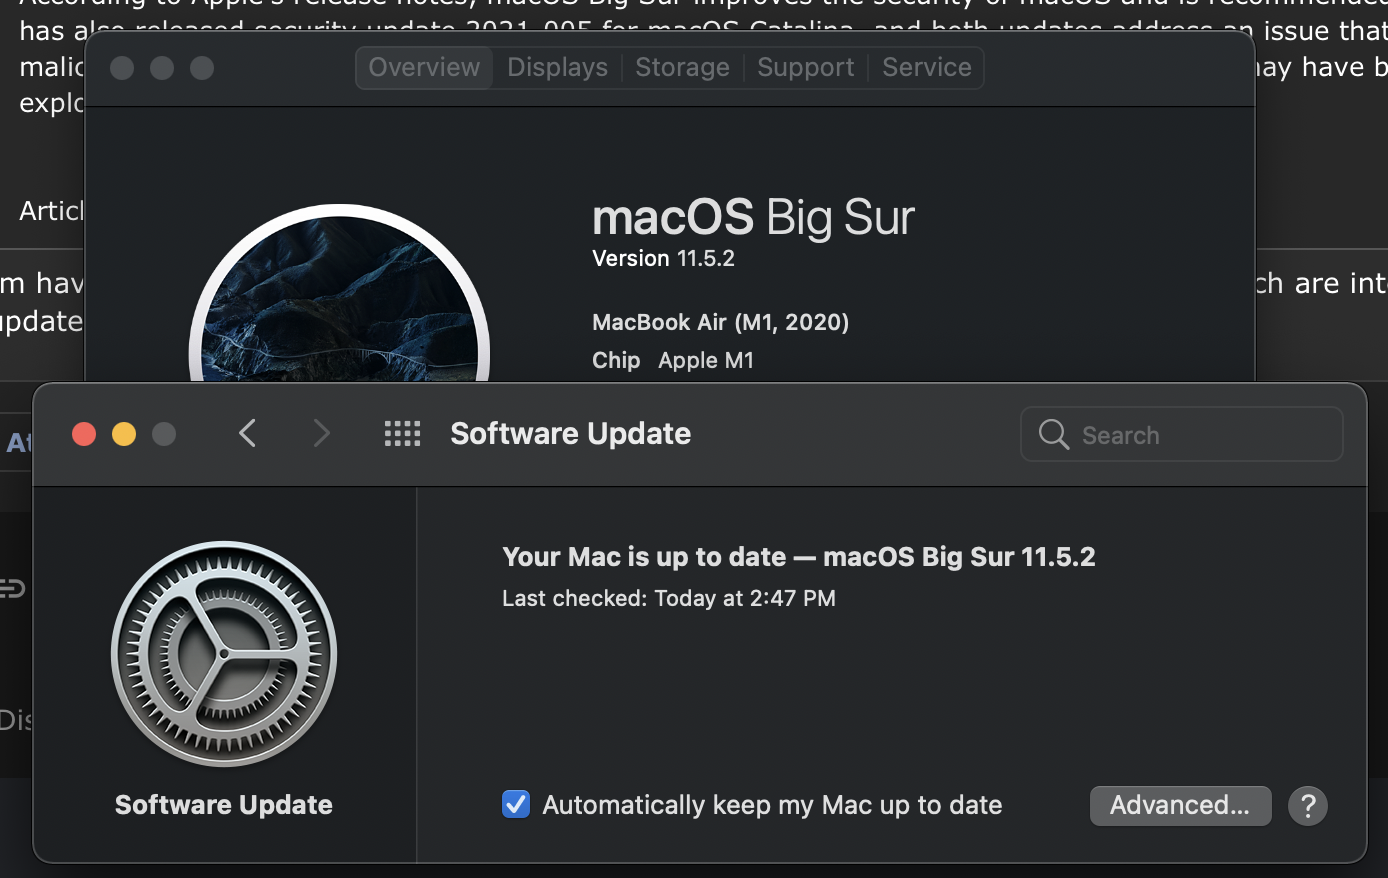The image size is (1388, 878).
Task: Click the magnifier icon in Search field
Action: click(1054, 434)
